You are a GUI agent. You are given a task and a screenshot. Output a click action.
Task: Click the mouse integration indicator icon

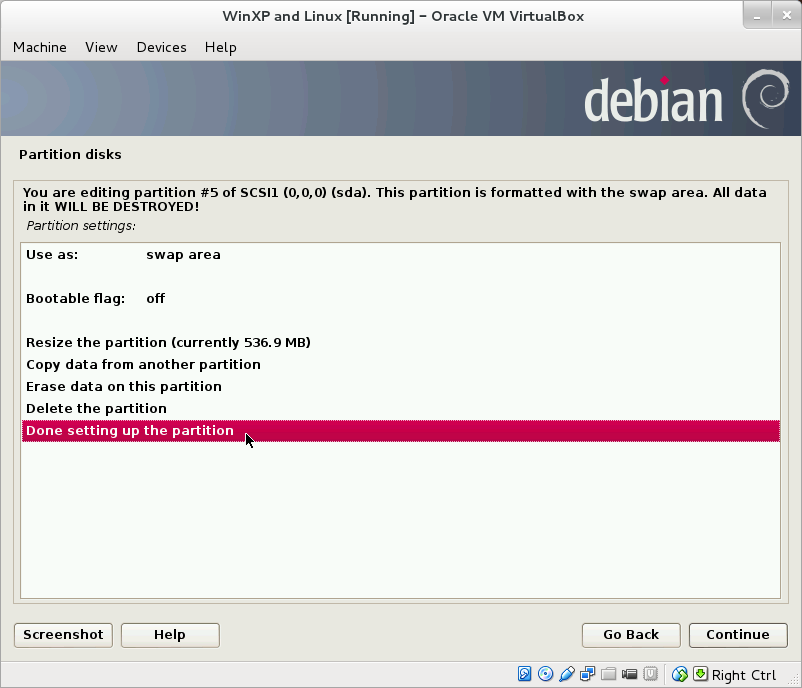tap(677, 674)
